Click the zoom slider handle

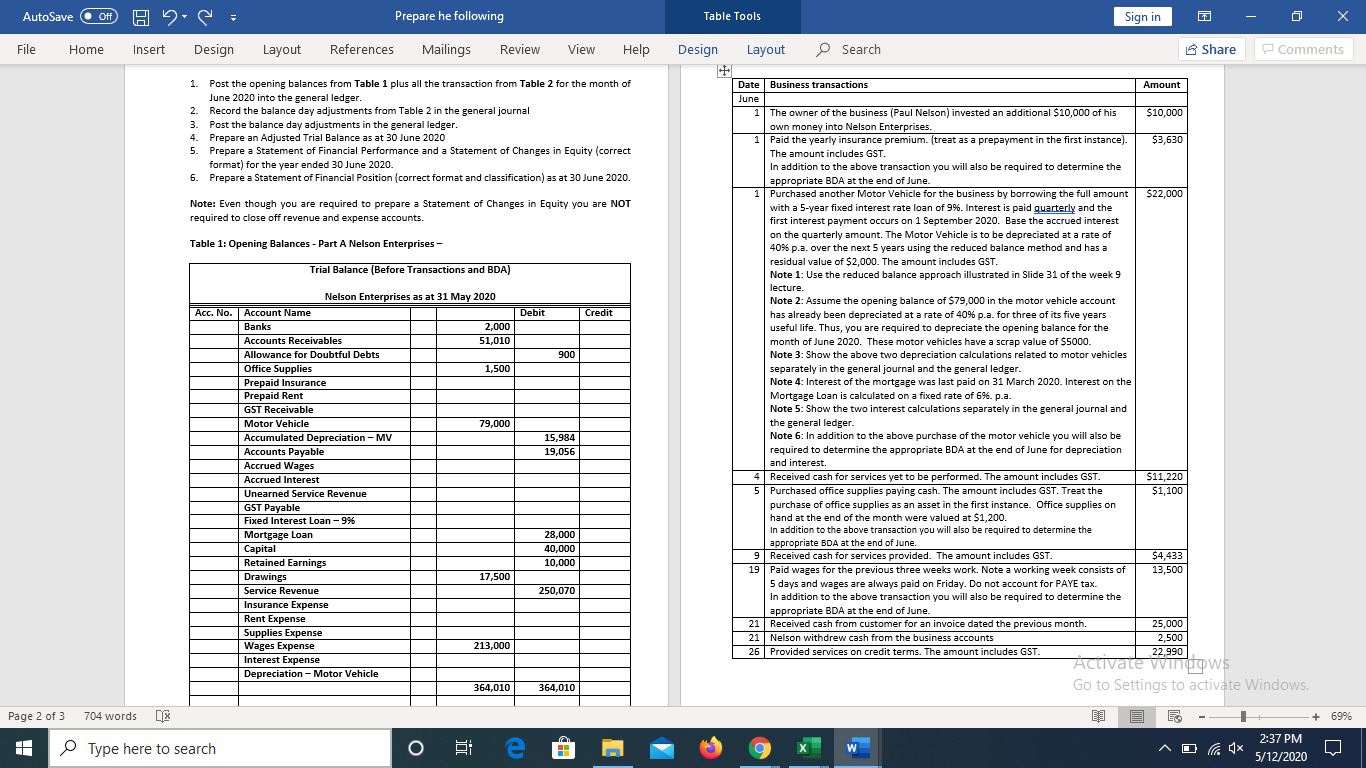[1241, 716]
